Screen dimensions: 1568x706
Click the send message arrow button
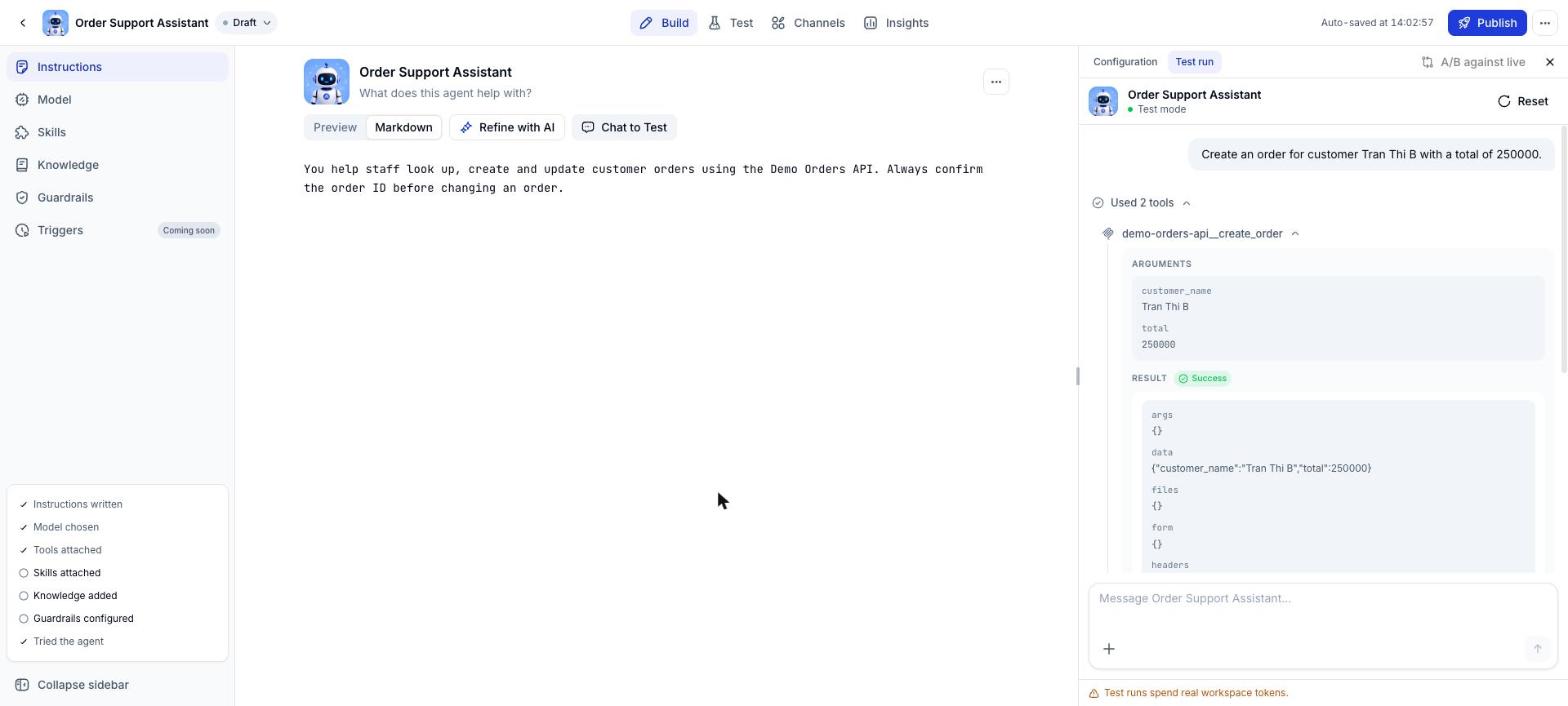(x=1537, y=649)
